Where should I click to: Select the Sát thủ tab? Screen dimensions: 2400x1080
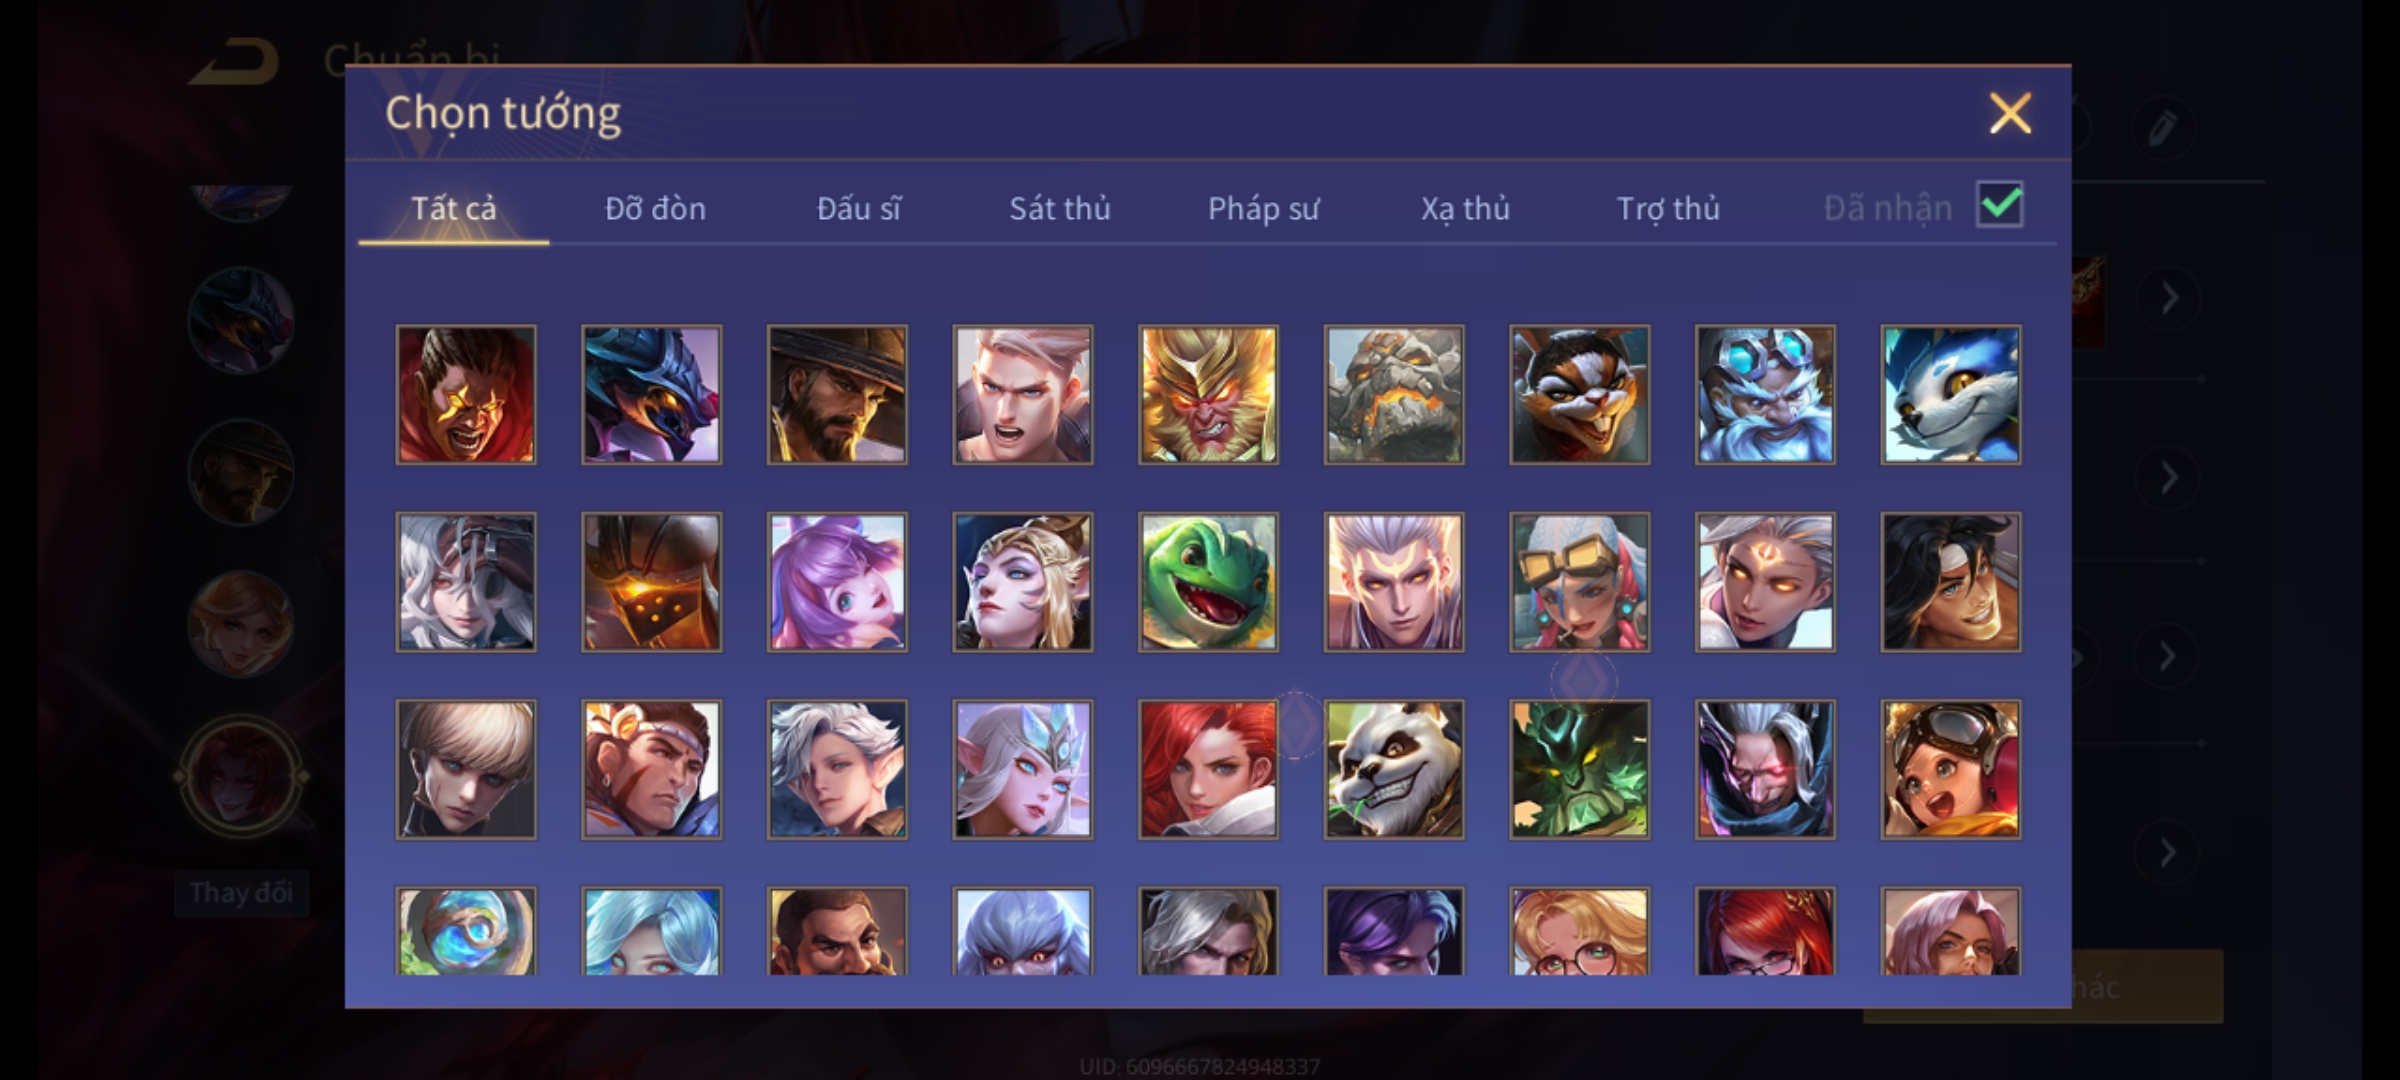[1059, 208]
